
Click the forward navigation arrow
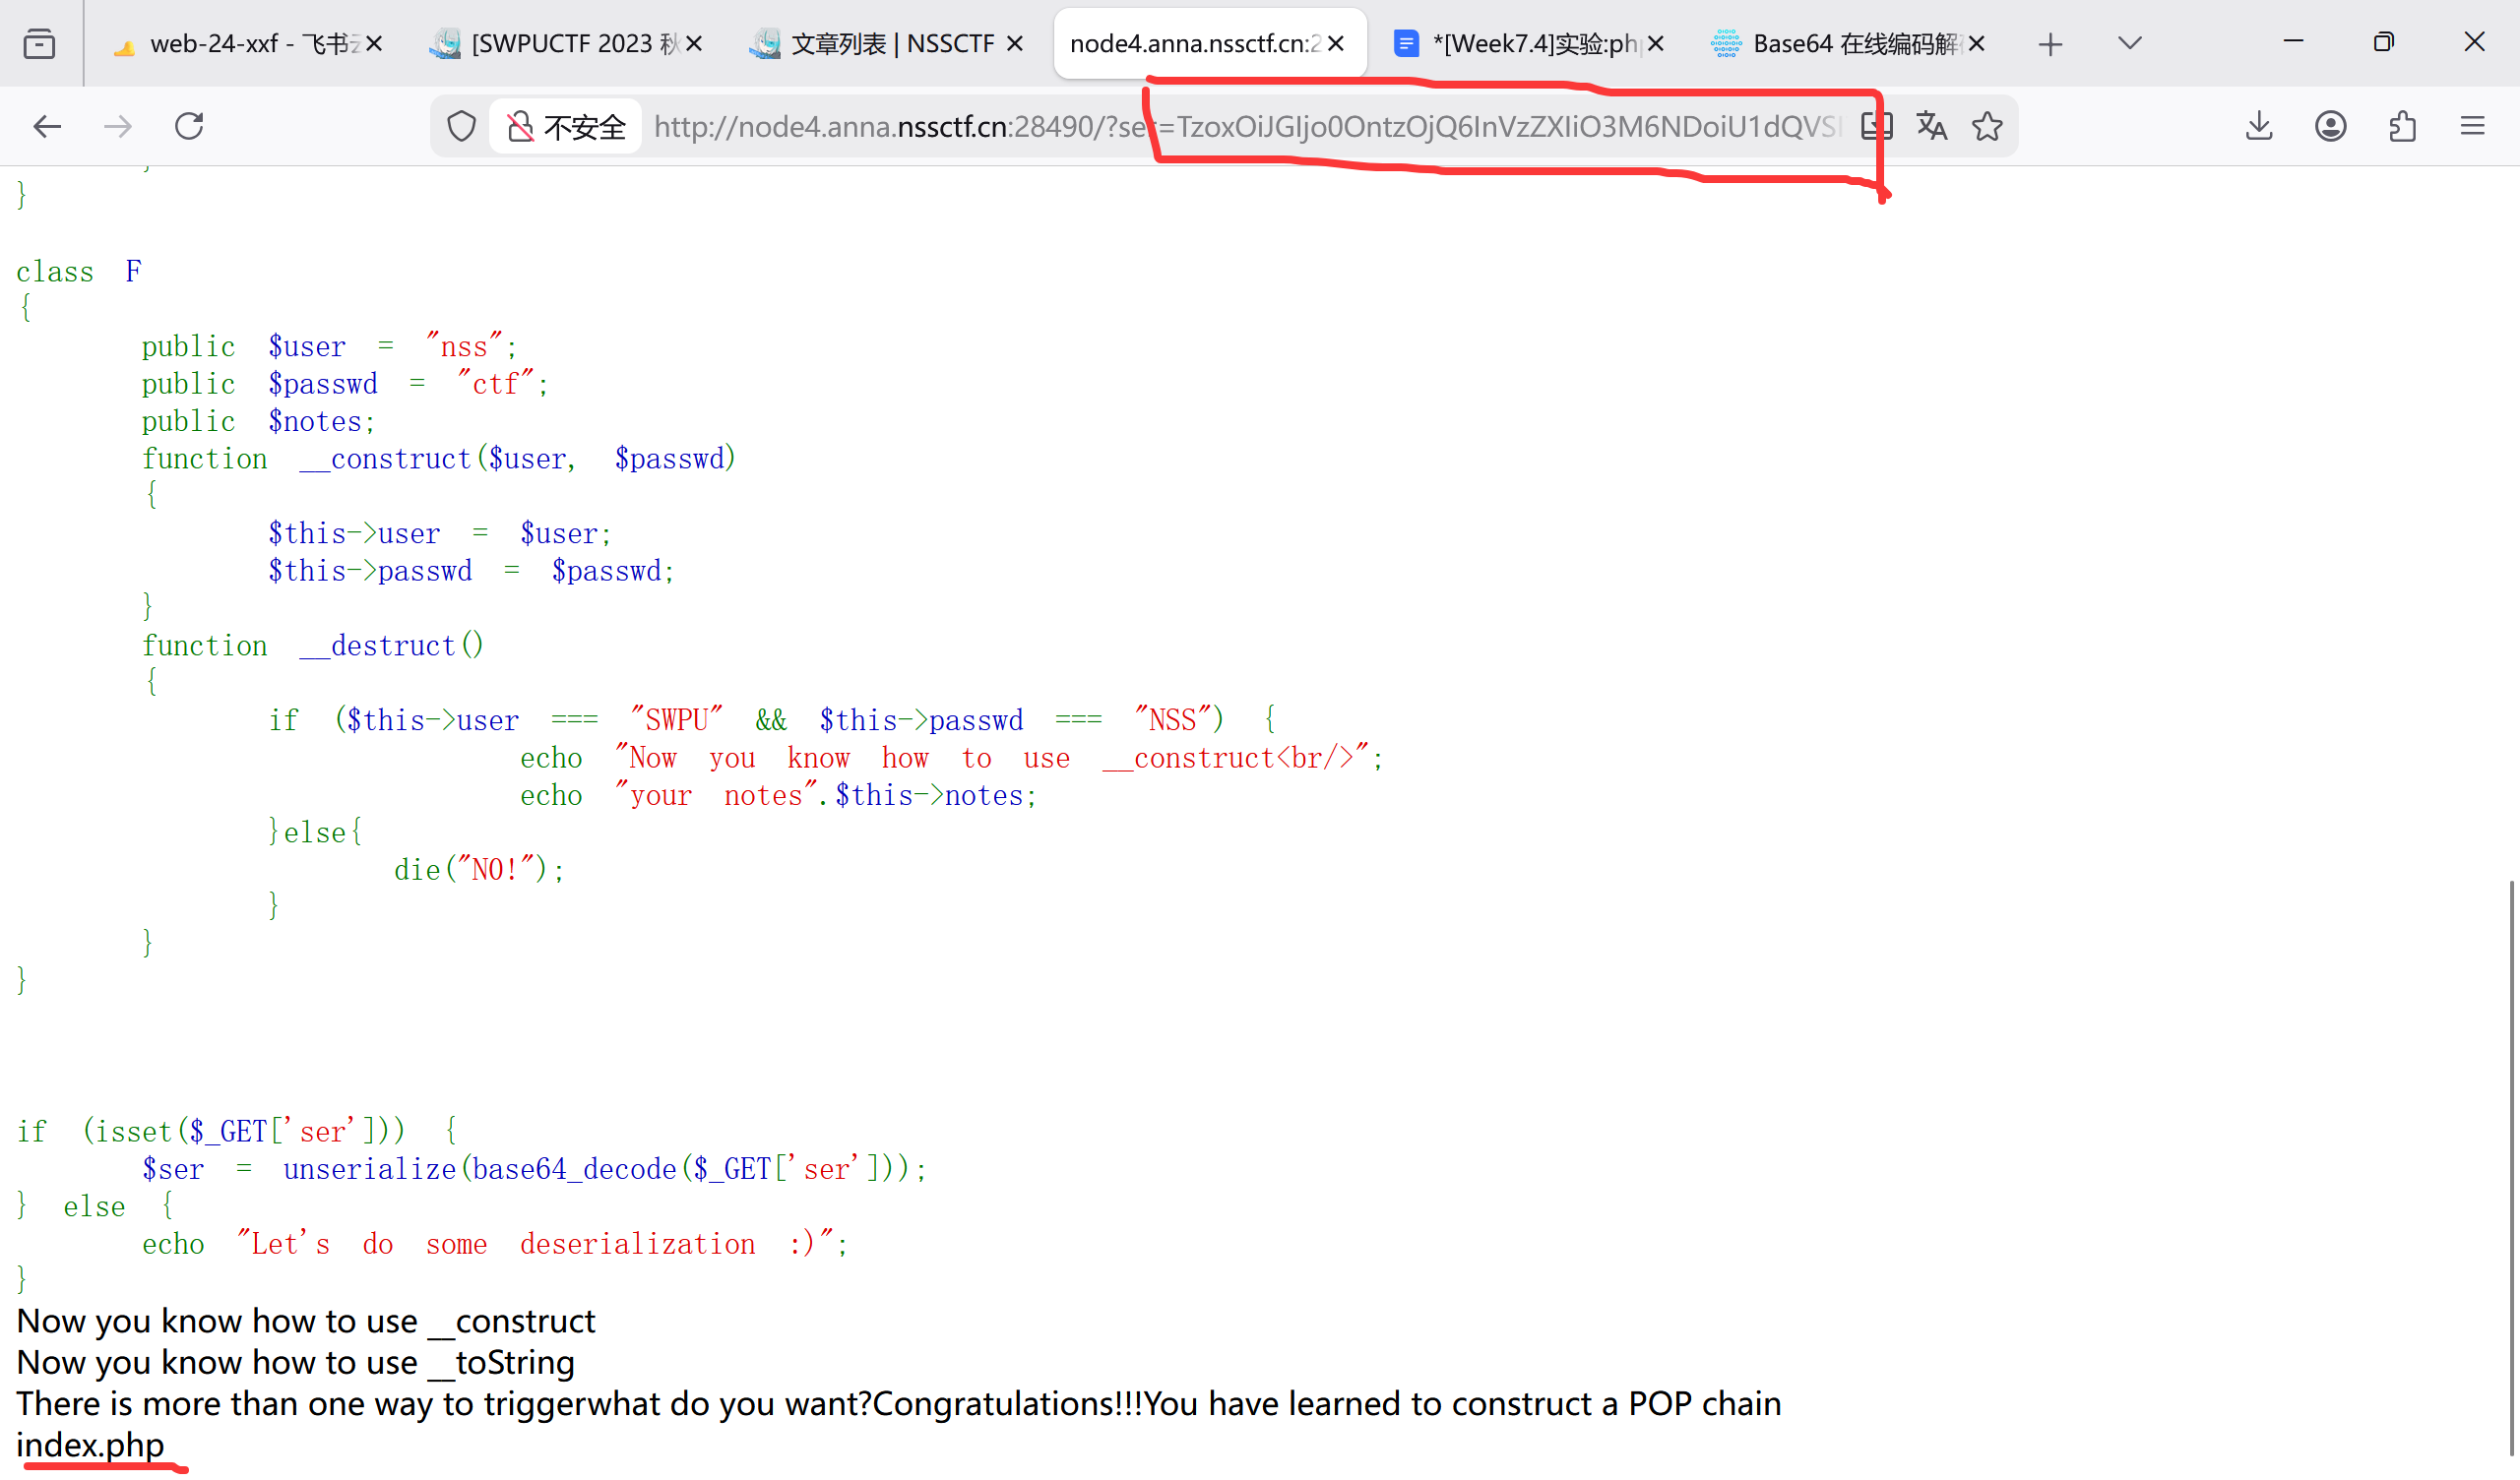(118, 127)
